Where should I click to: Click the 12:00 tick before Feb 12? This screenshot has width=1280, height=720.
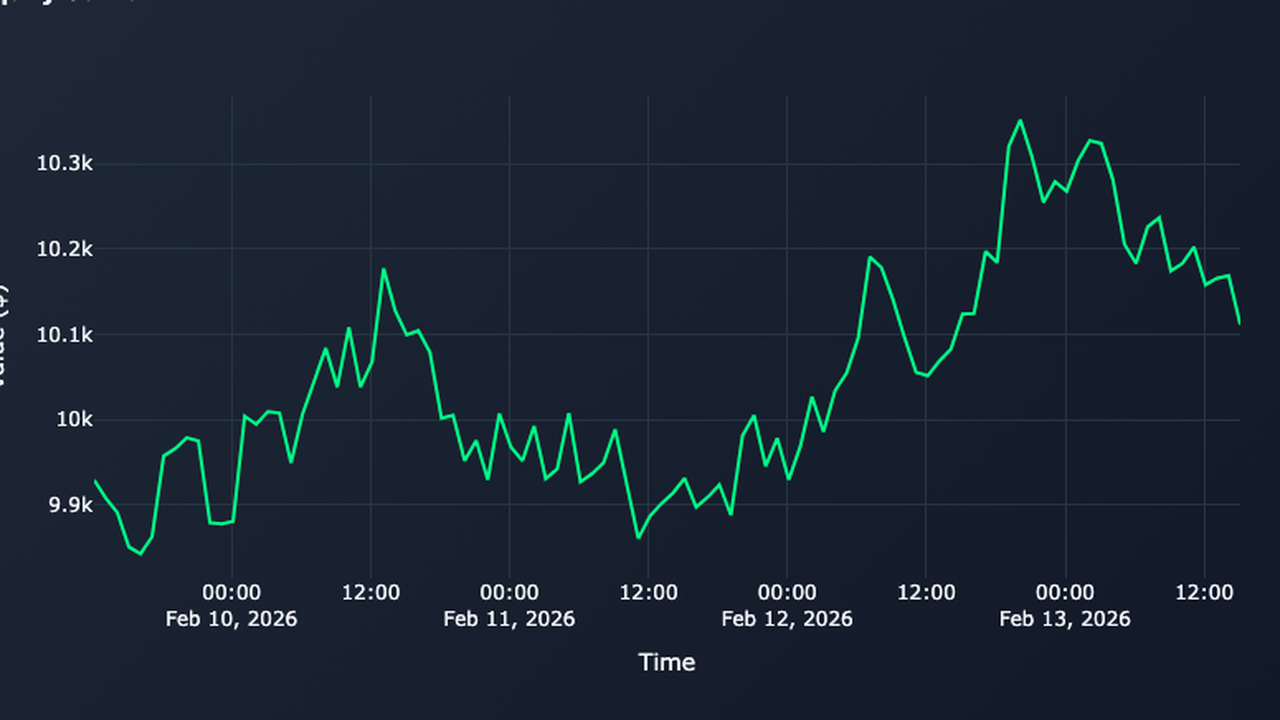click(x=648, y=593)
